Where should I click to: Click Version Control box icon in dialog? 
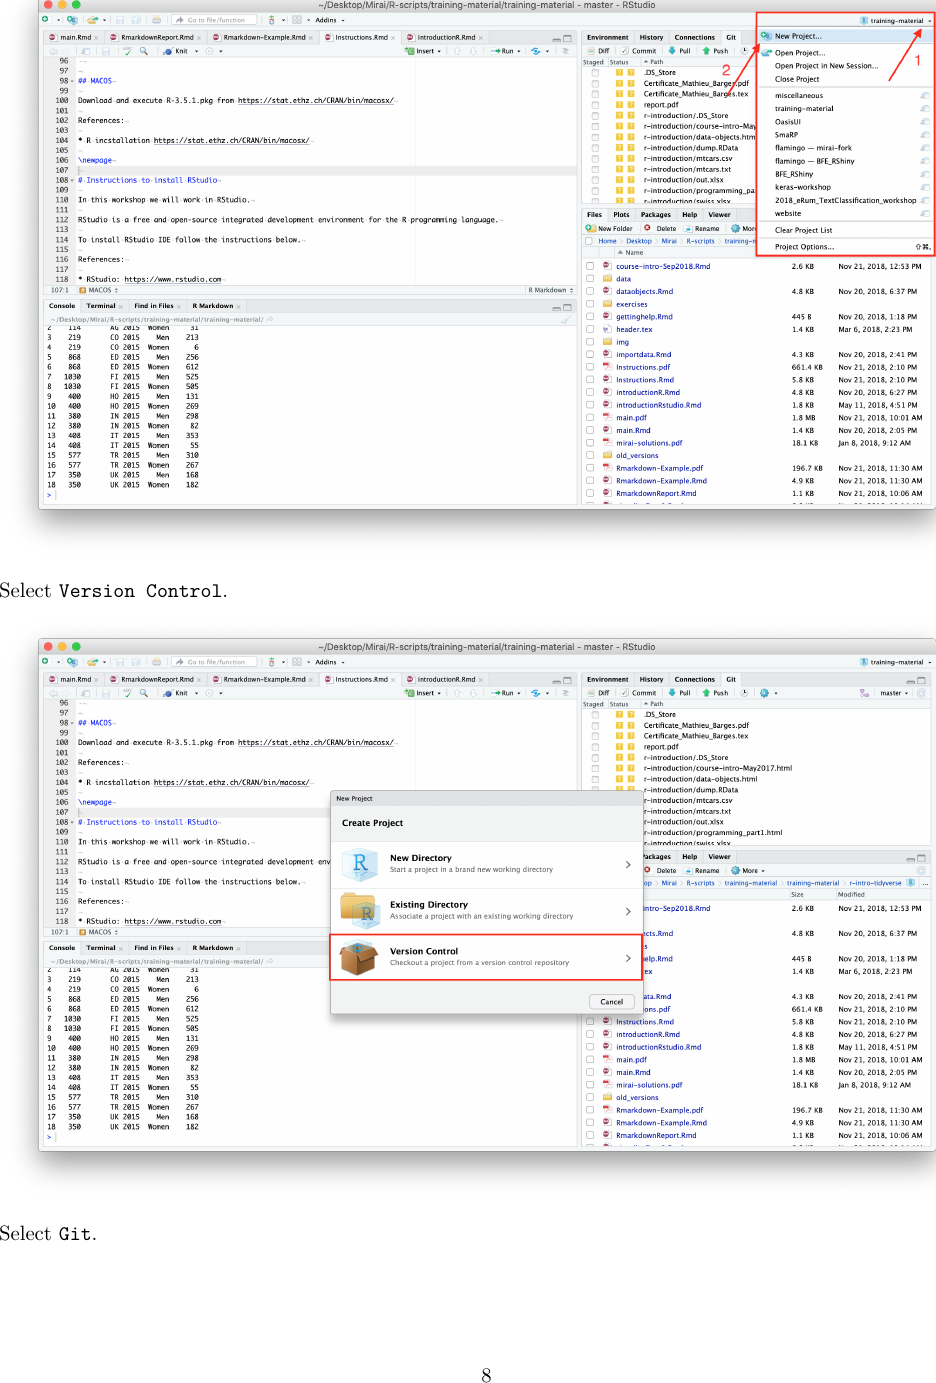click(x=358, y=957)
